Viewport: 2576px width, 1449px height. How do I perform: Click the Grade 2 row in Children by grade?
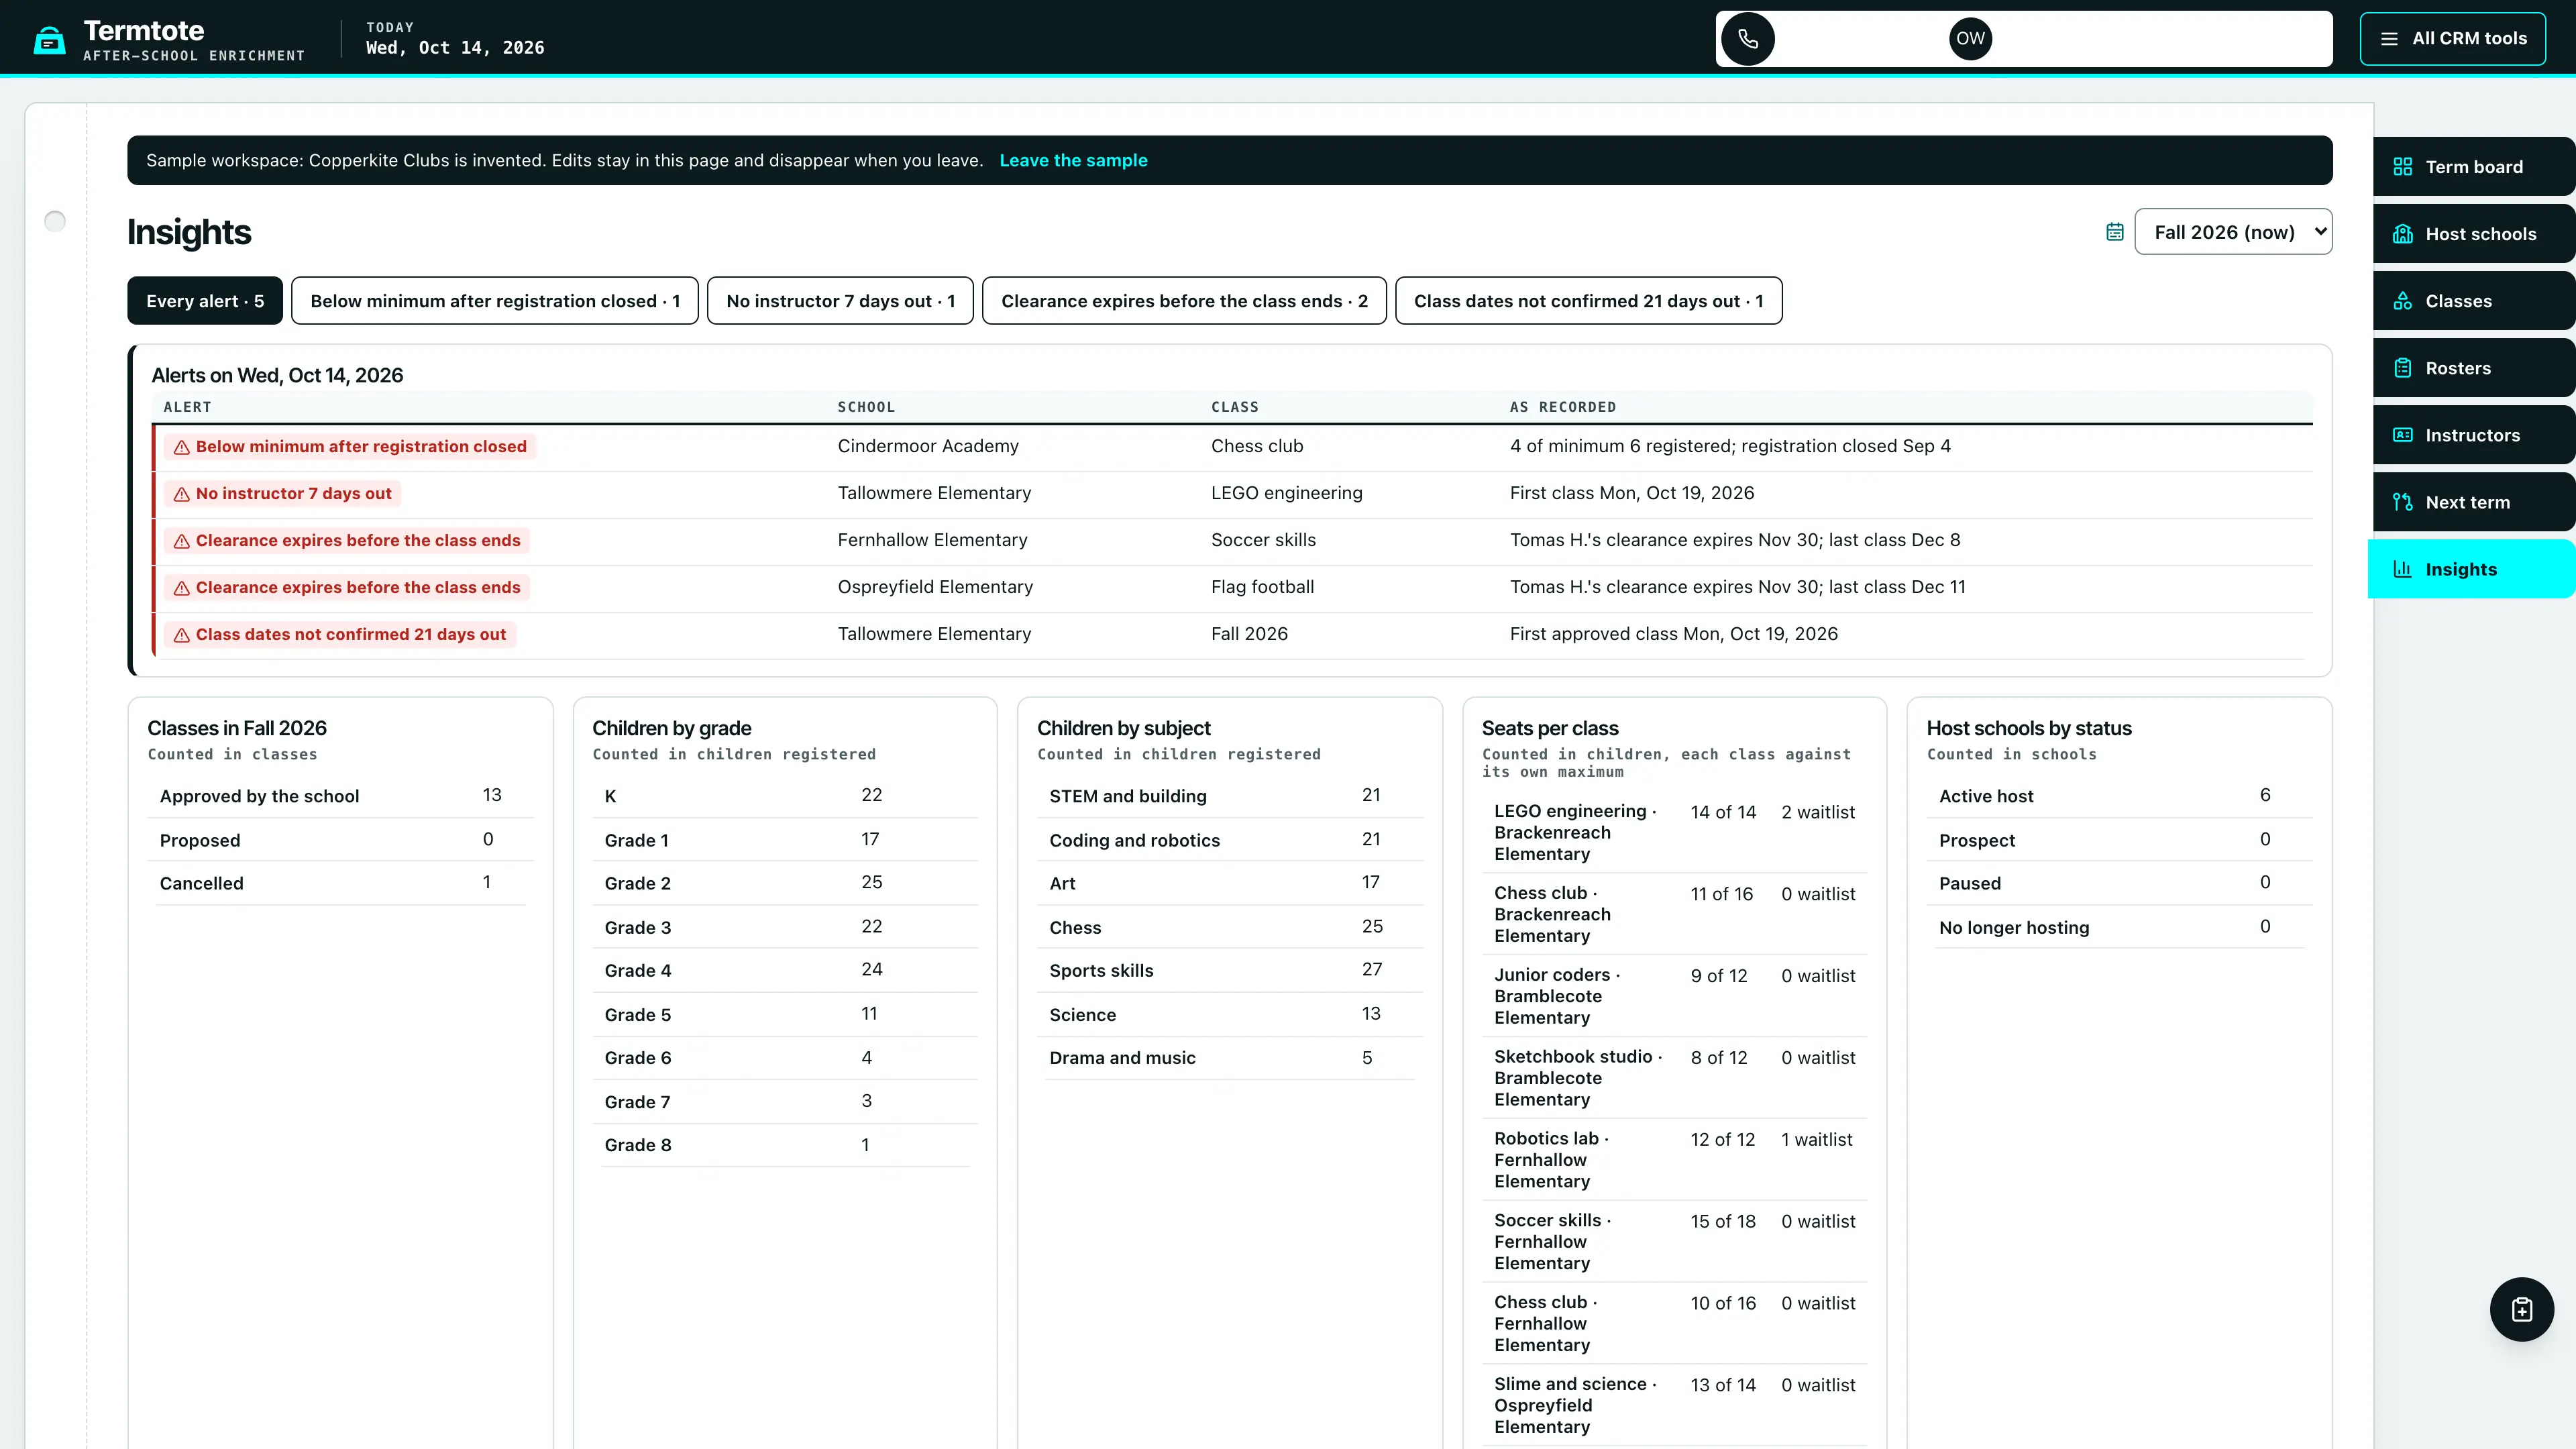point(784,883)
